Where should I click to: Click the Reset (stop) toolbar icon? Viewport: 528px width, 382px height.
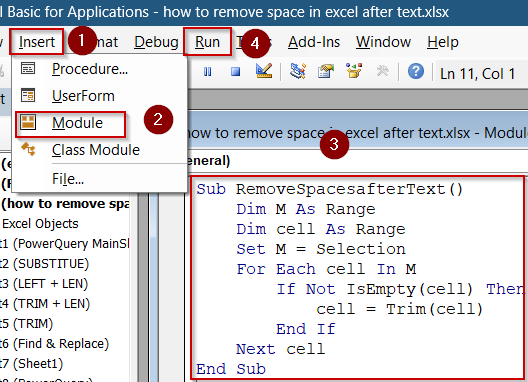tap(235, 71)
